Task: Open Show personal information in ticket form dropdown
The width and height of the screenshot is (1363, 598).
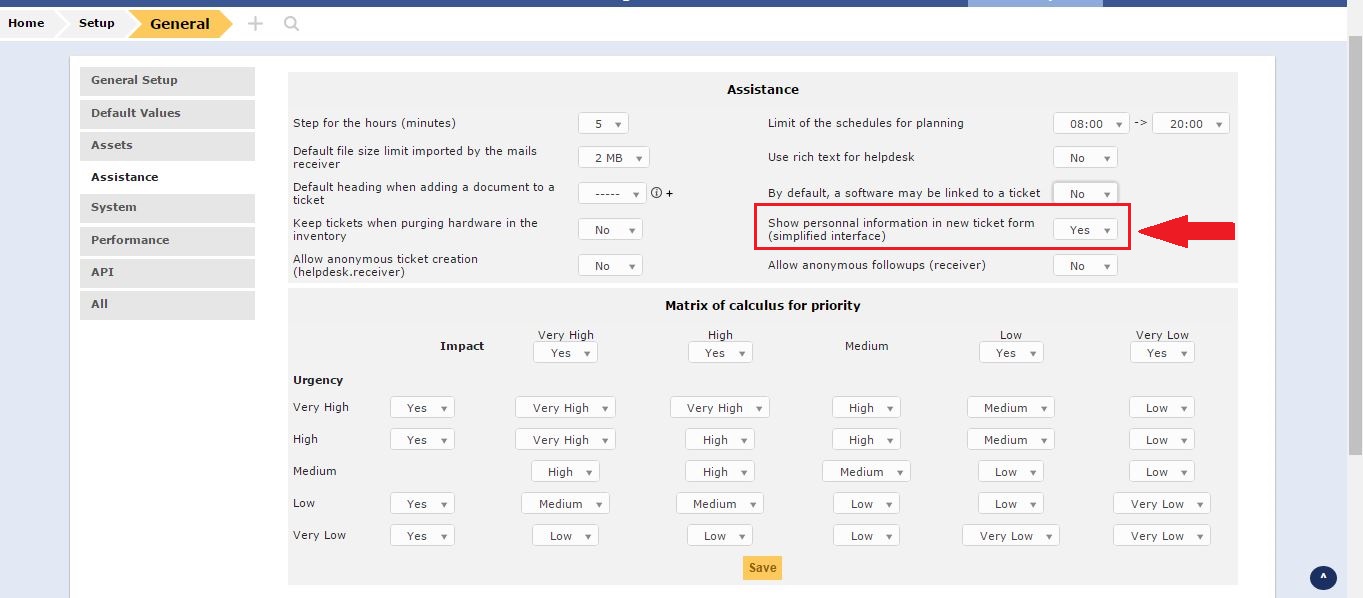Action: click(x=1085, y=230)
